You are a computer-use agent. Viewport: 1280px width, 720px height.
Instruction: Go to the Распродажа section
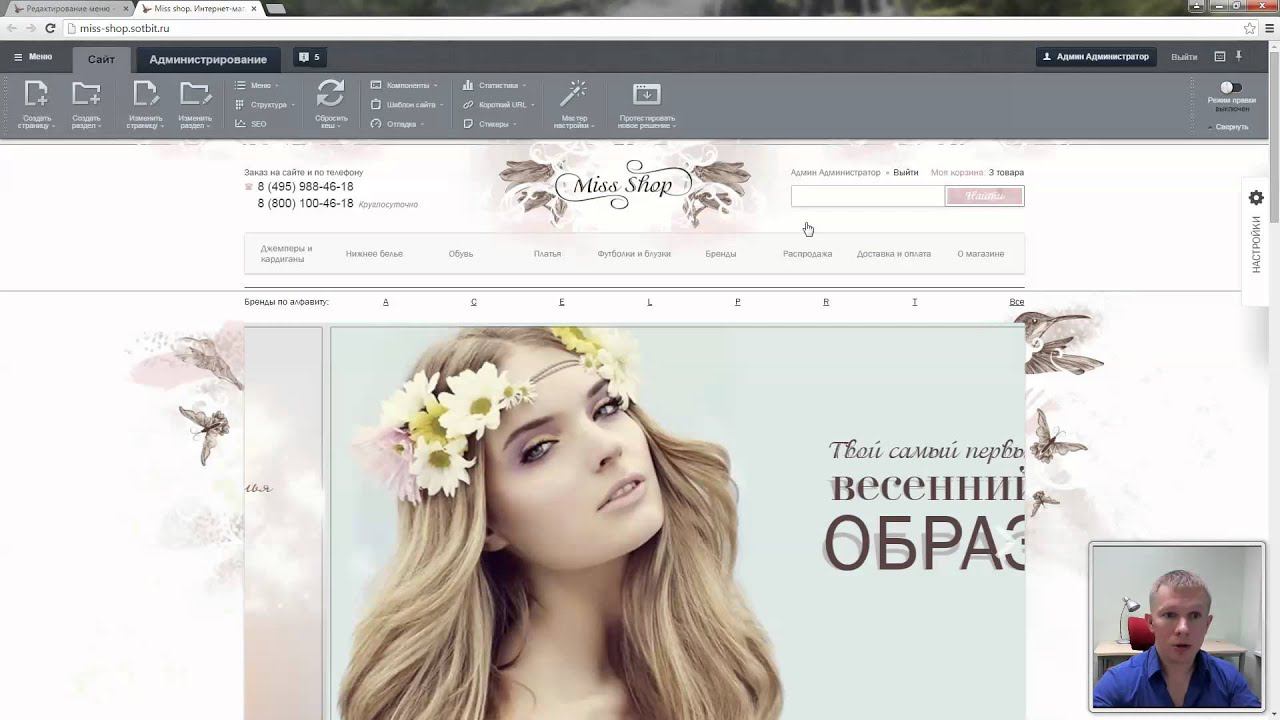(807, 254)
